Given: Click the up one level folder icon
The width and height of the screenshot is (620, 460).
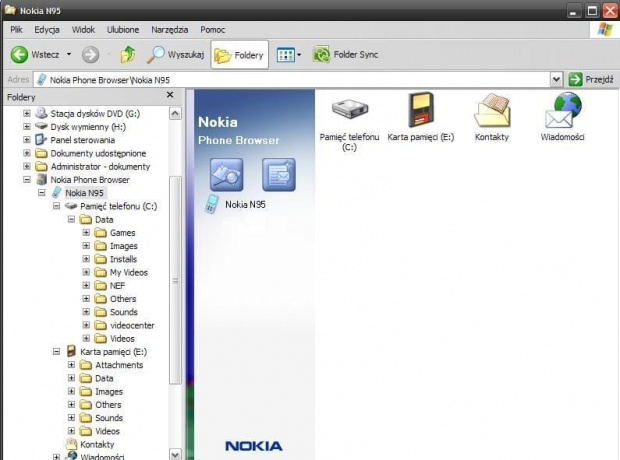Looking at the screenshot, I should (x=127, y=54).
